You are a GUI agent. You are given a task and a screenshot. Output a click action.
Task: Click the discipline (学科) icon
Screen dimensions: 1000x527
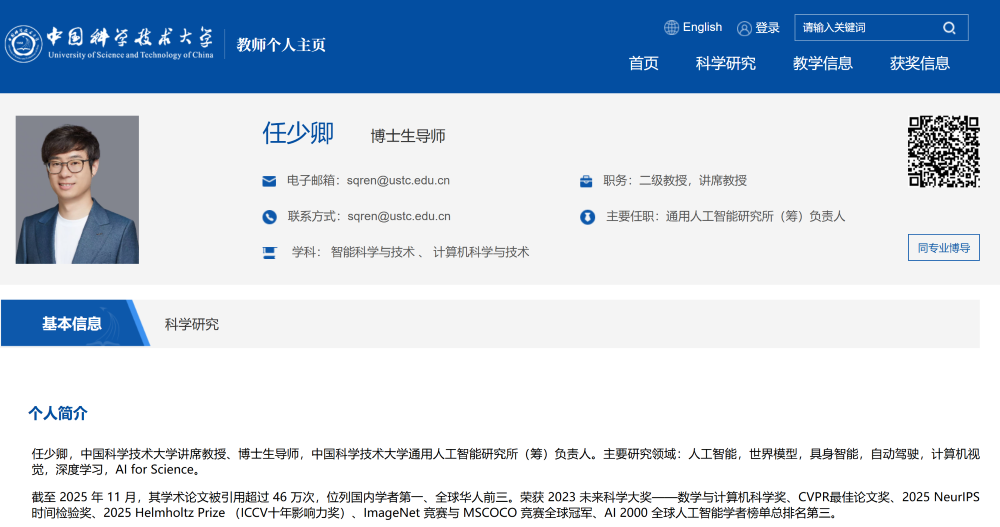pos(269,252)
